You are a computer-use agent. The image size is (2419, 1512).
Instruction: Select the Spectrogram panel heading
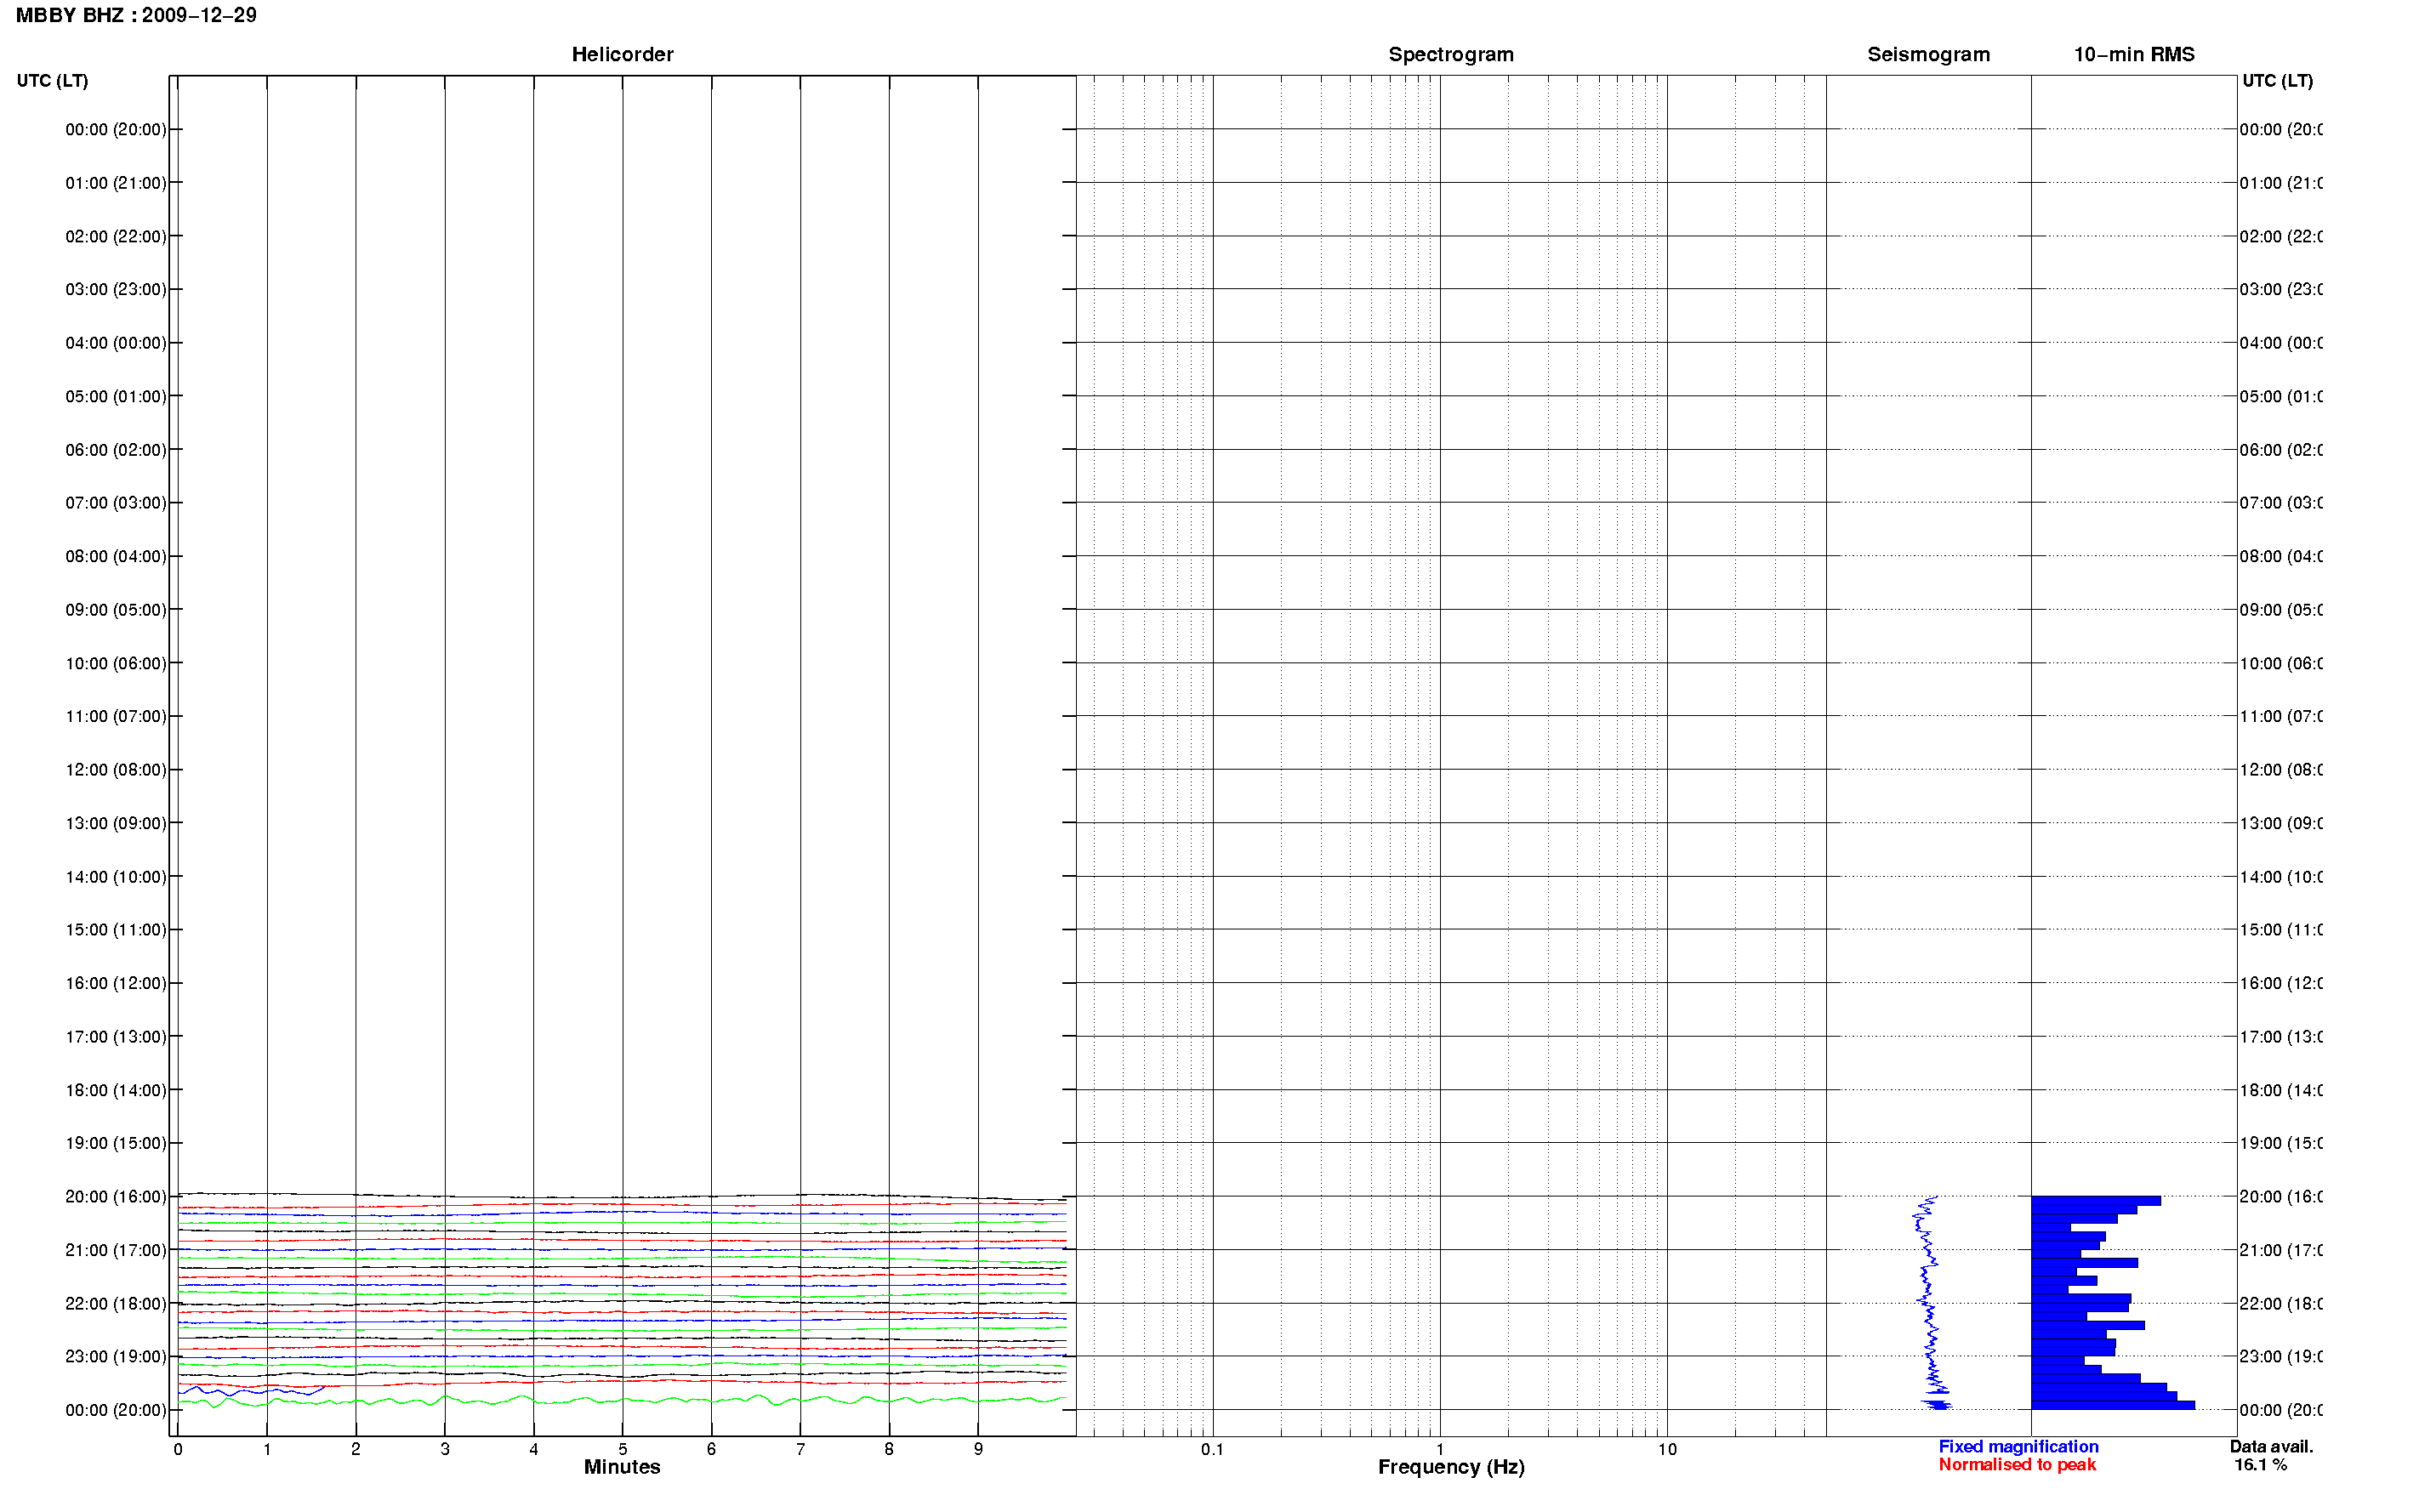tap(1451, 55)
